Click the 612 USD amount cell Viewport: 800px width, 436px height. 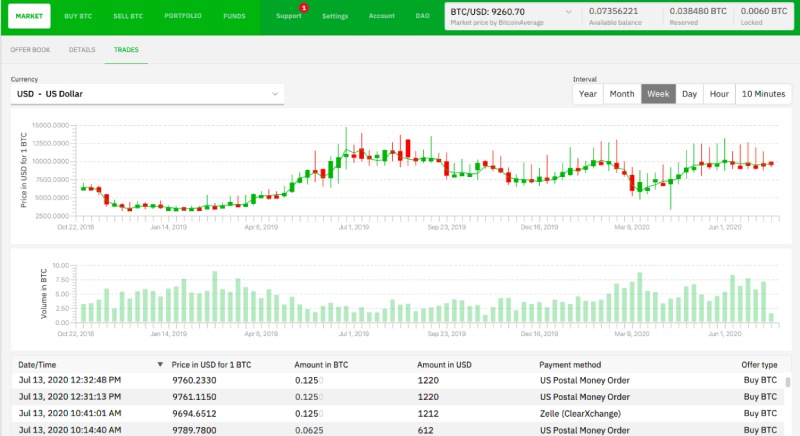point(426,430)
